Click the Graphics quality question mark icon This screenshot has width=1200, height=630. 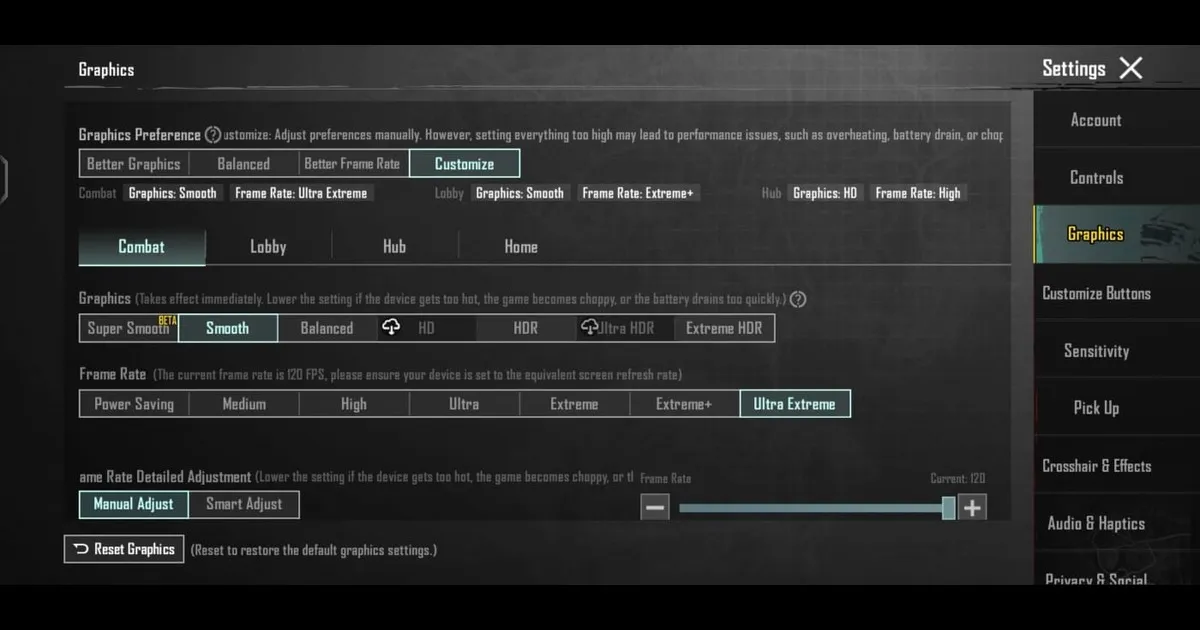[797, 298]
